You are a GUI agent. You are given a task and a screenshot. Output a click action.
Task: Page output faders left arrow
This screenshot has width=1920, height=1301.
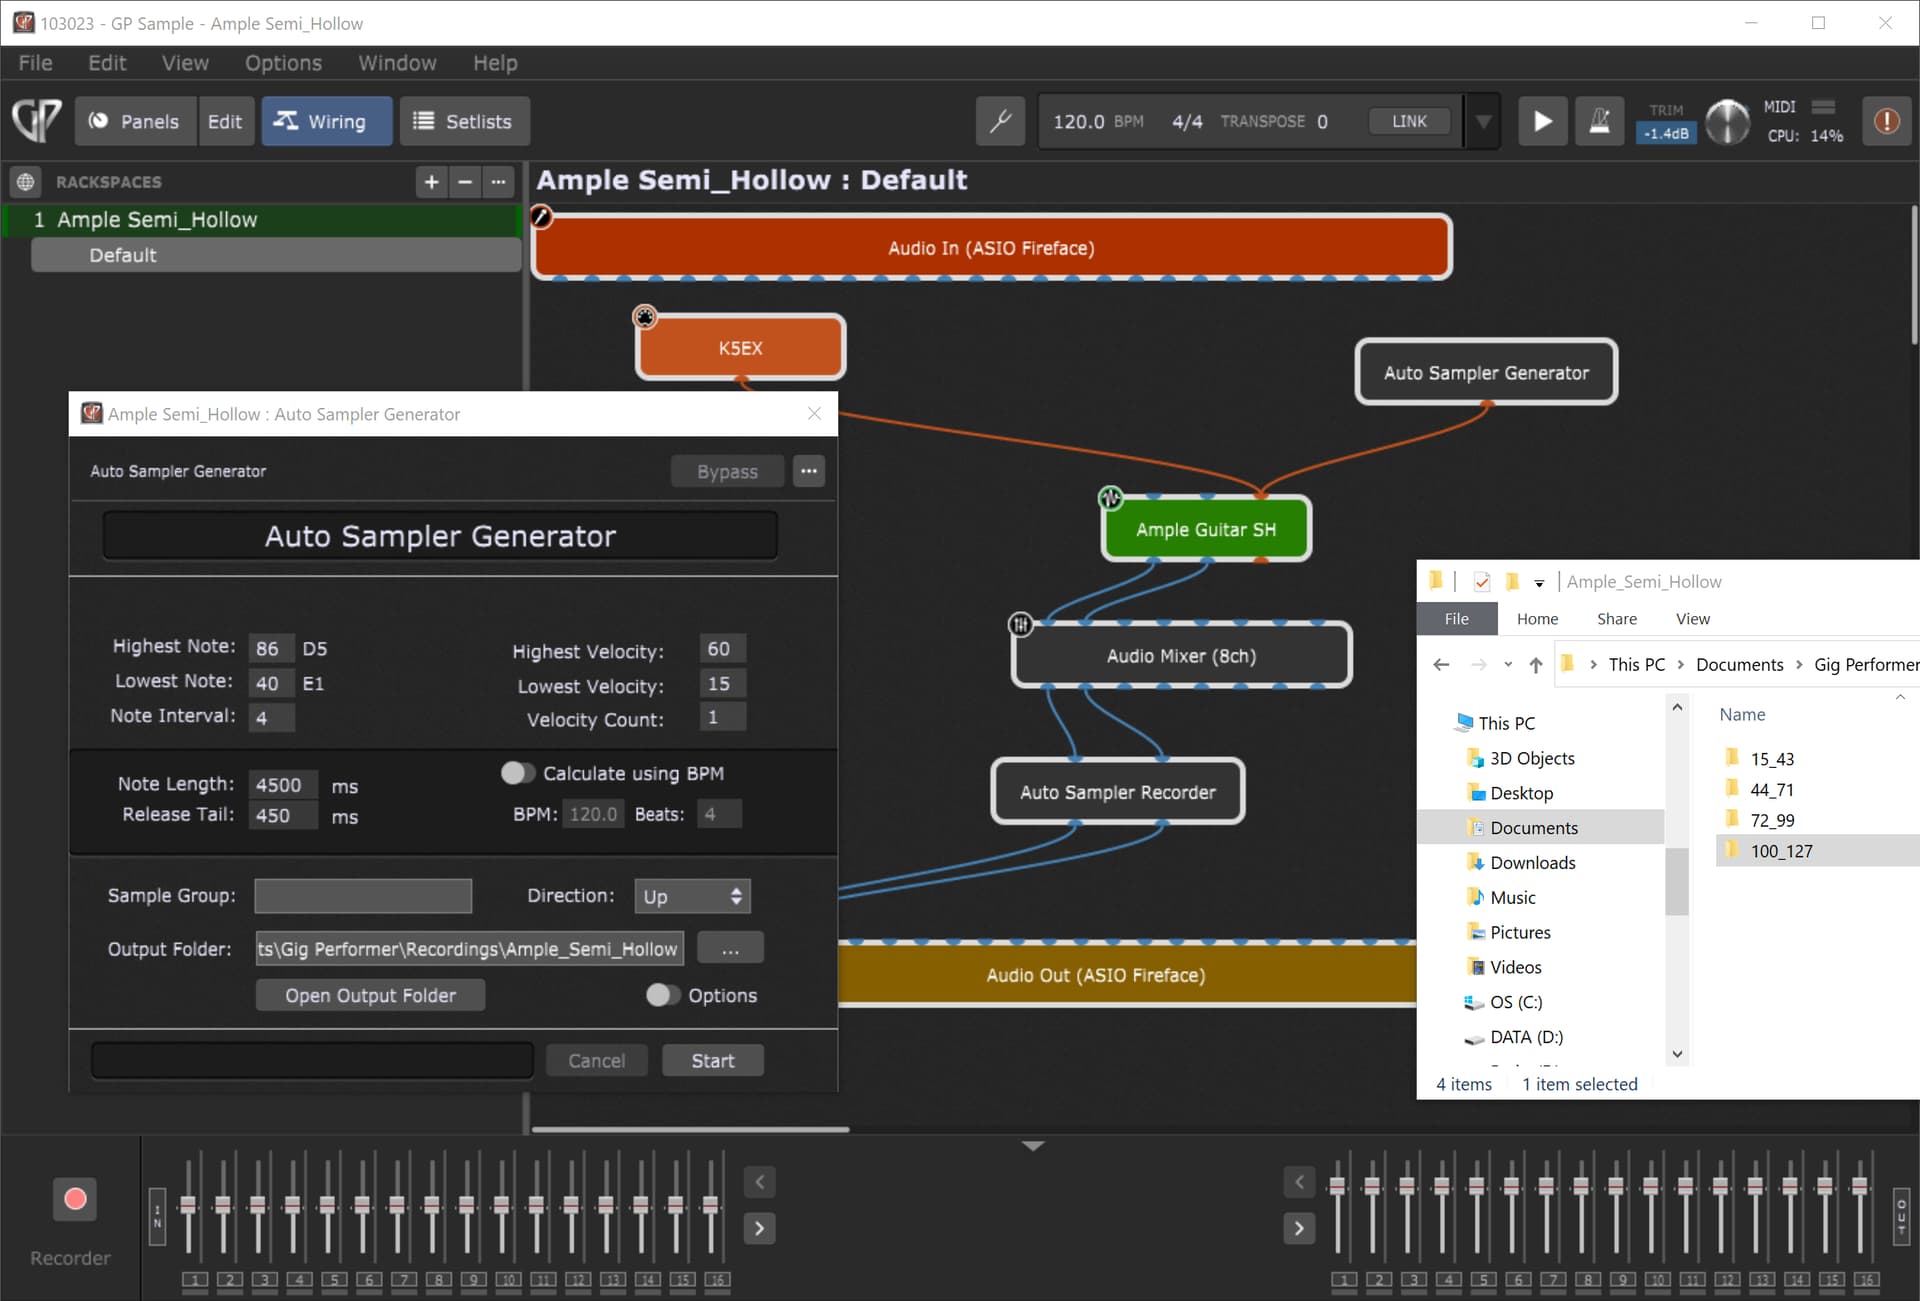coord(1299,1182)
